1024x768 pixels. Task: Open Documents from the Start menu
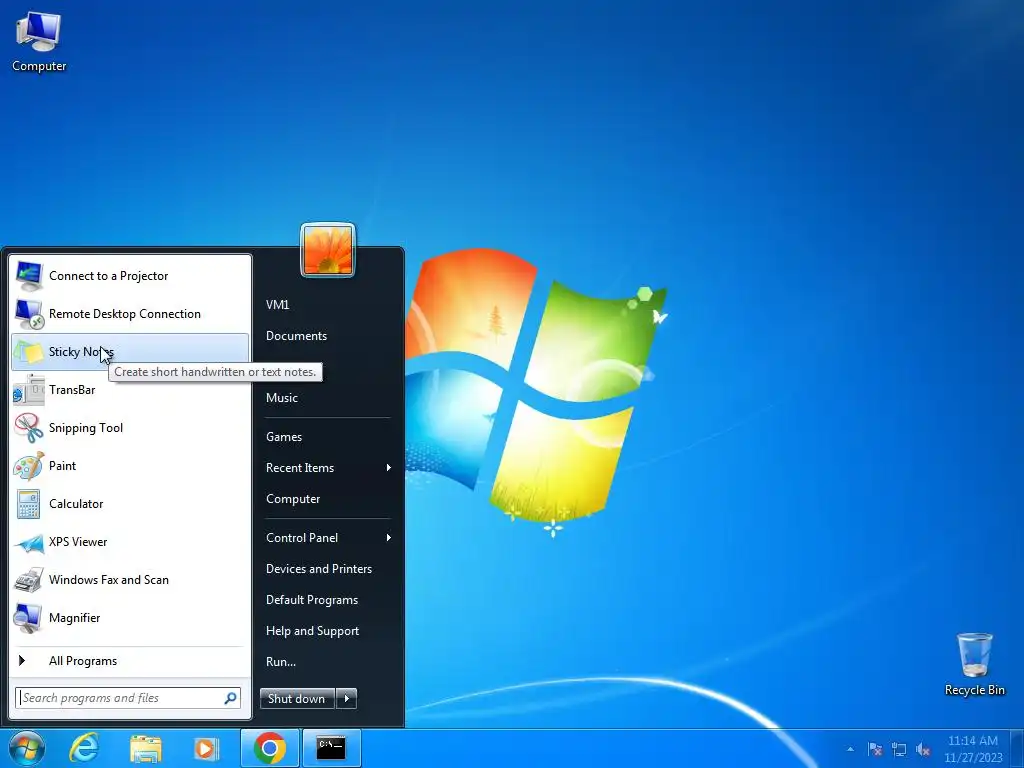[296, 336]
